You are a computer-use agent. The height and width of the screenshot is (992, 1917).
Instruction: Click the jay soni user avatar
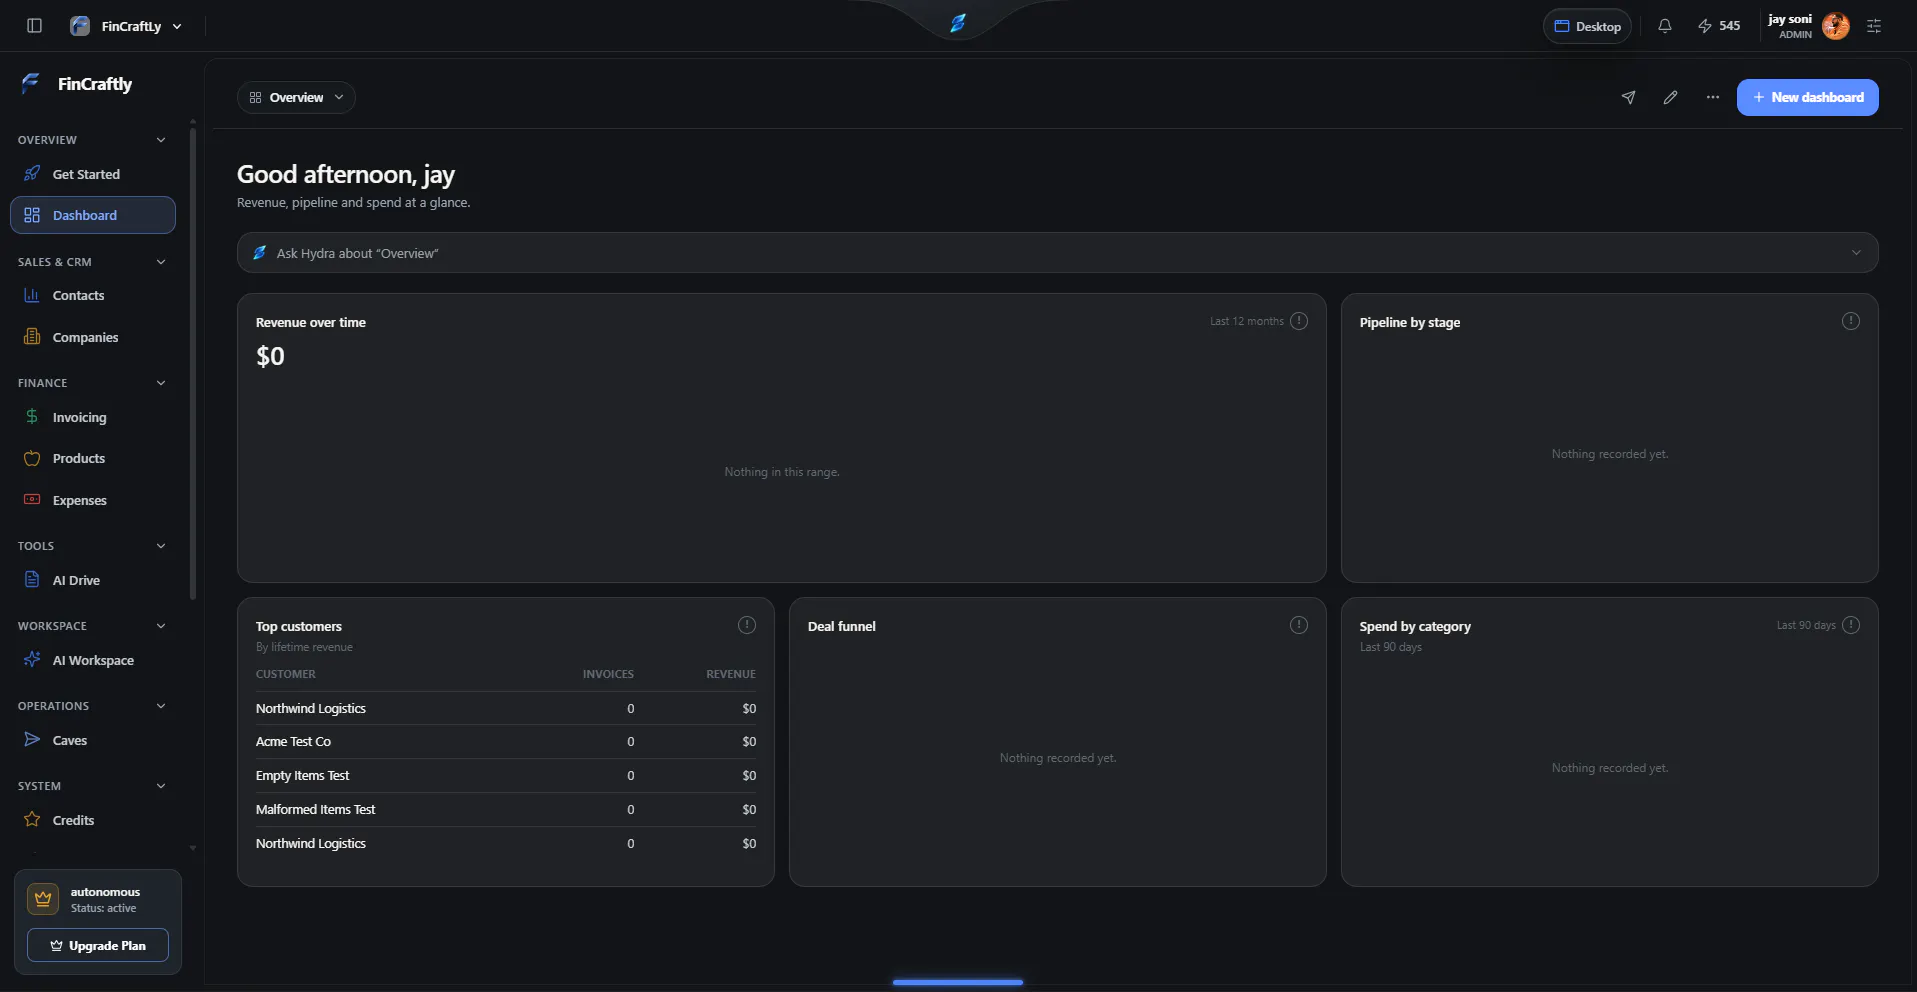1835,26
